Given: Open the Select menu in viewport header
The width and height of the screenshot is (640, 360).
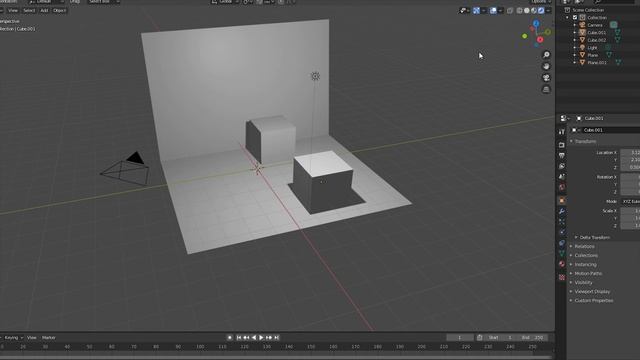Looking at the screenshot, I should pos(29,10).
